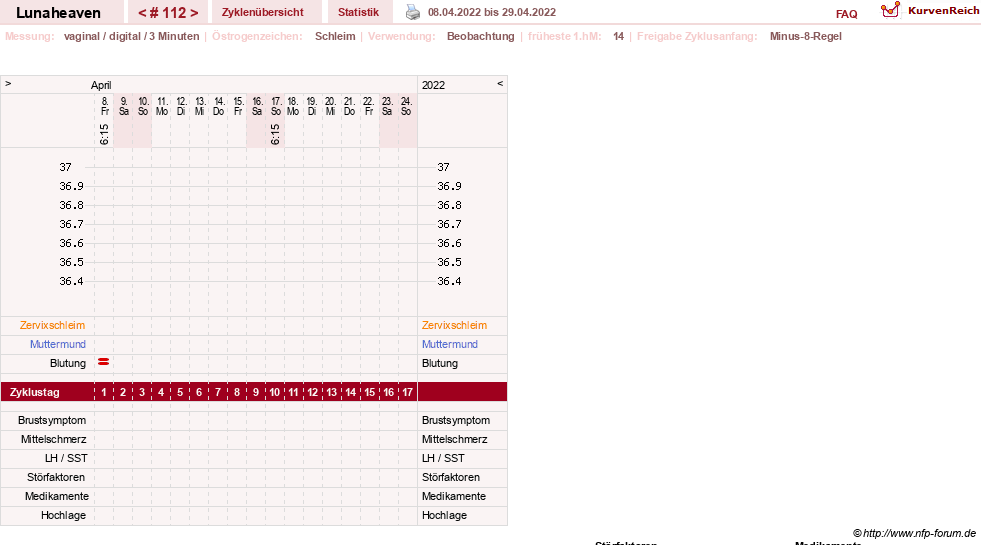Click the left 36.4 temperature label
Screen dimensions: 981x545
pos(71,281)
